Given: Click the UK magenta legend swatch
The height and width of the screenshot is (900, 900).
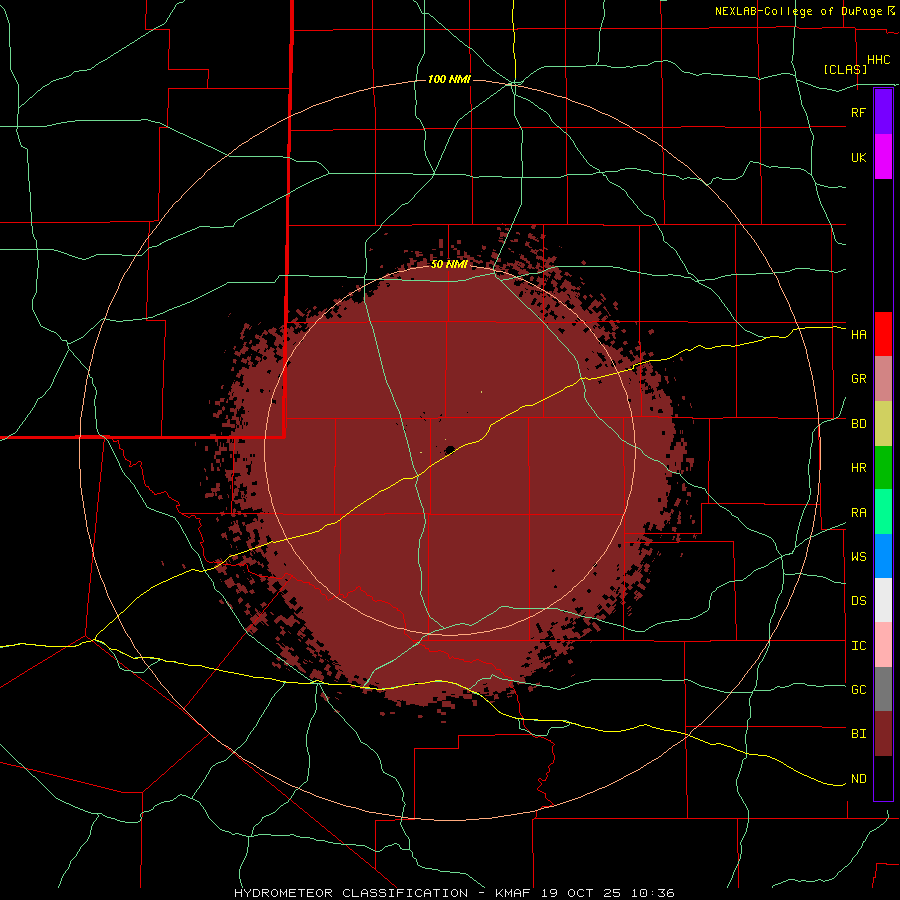Looking at the screenshot, I should [883, 157].
